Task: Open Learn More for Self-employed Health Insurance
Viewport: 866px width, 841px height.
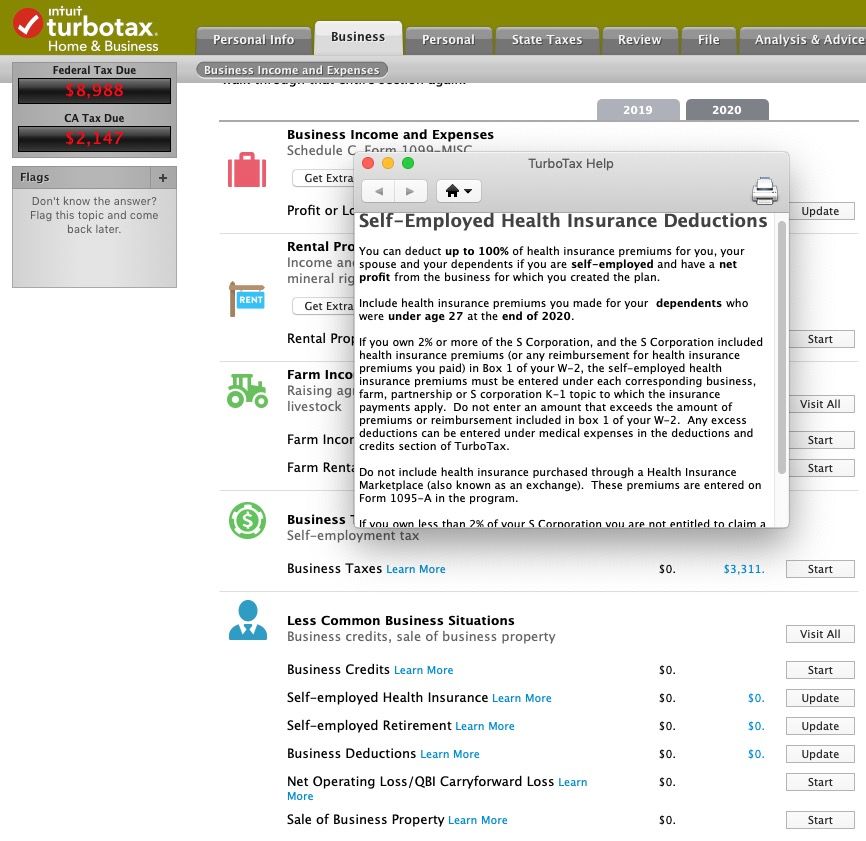Action: [522, 698]
